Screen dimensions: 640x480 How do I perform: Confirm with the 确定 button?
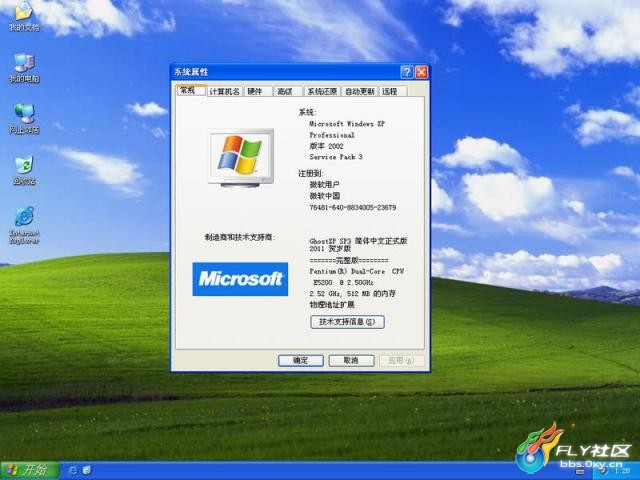tap(301, 360)
